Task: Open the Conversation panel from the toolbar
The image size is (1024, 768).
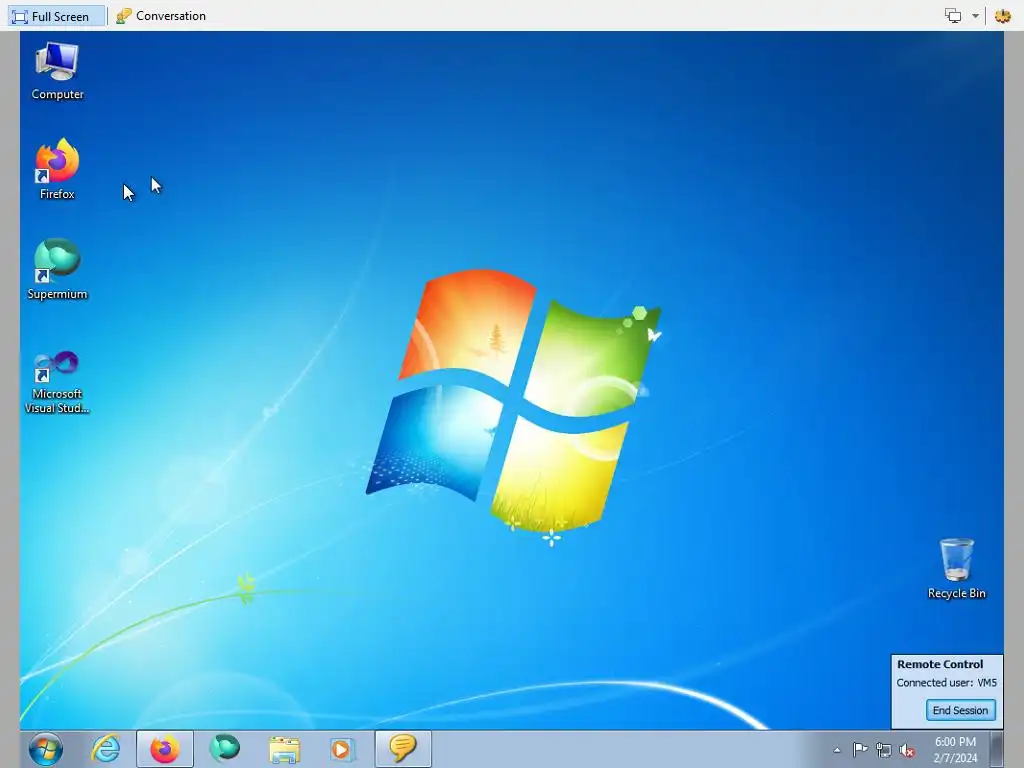Action: [161, 16]
